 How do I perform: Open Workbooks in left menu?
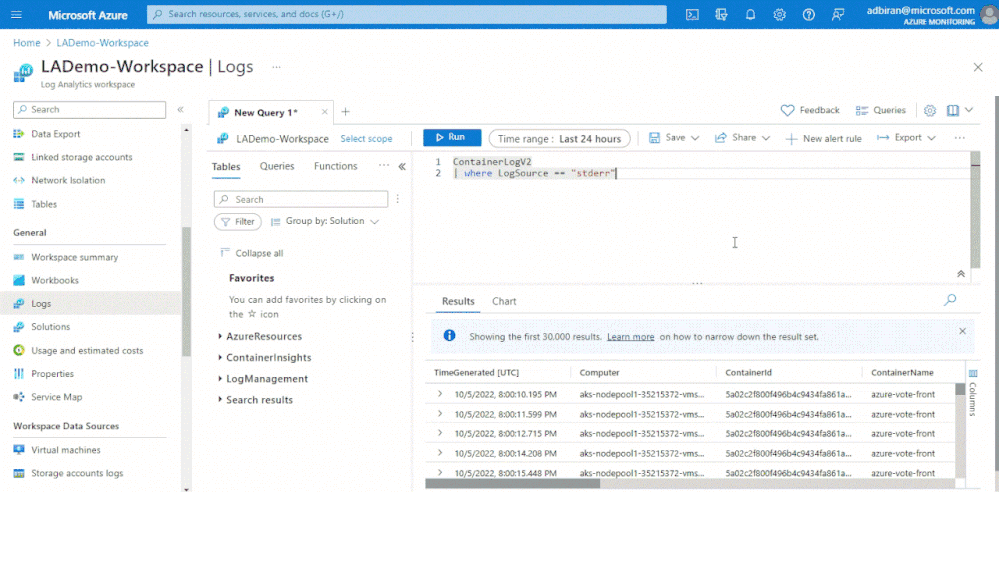pos(55,280)
